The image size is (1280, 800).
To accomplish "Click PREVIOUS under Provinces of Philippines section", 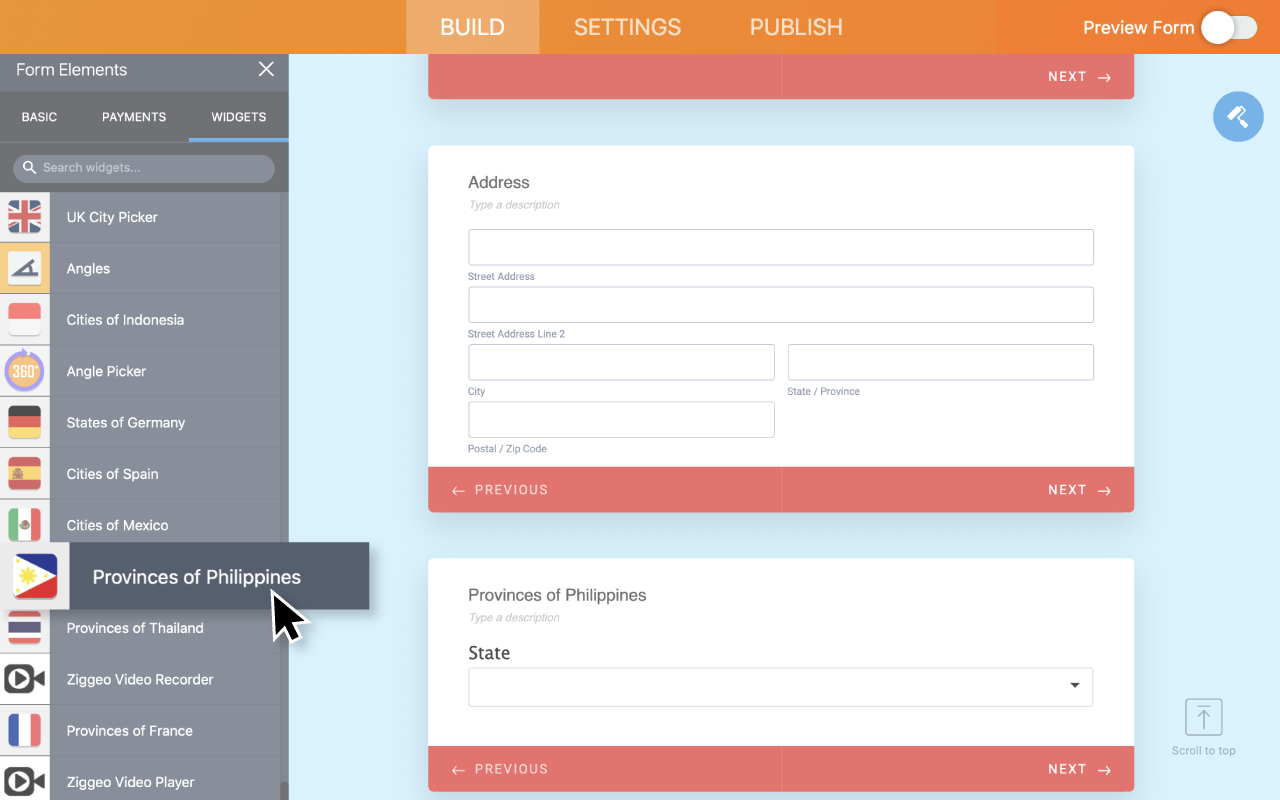I will [500, 769].
